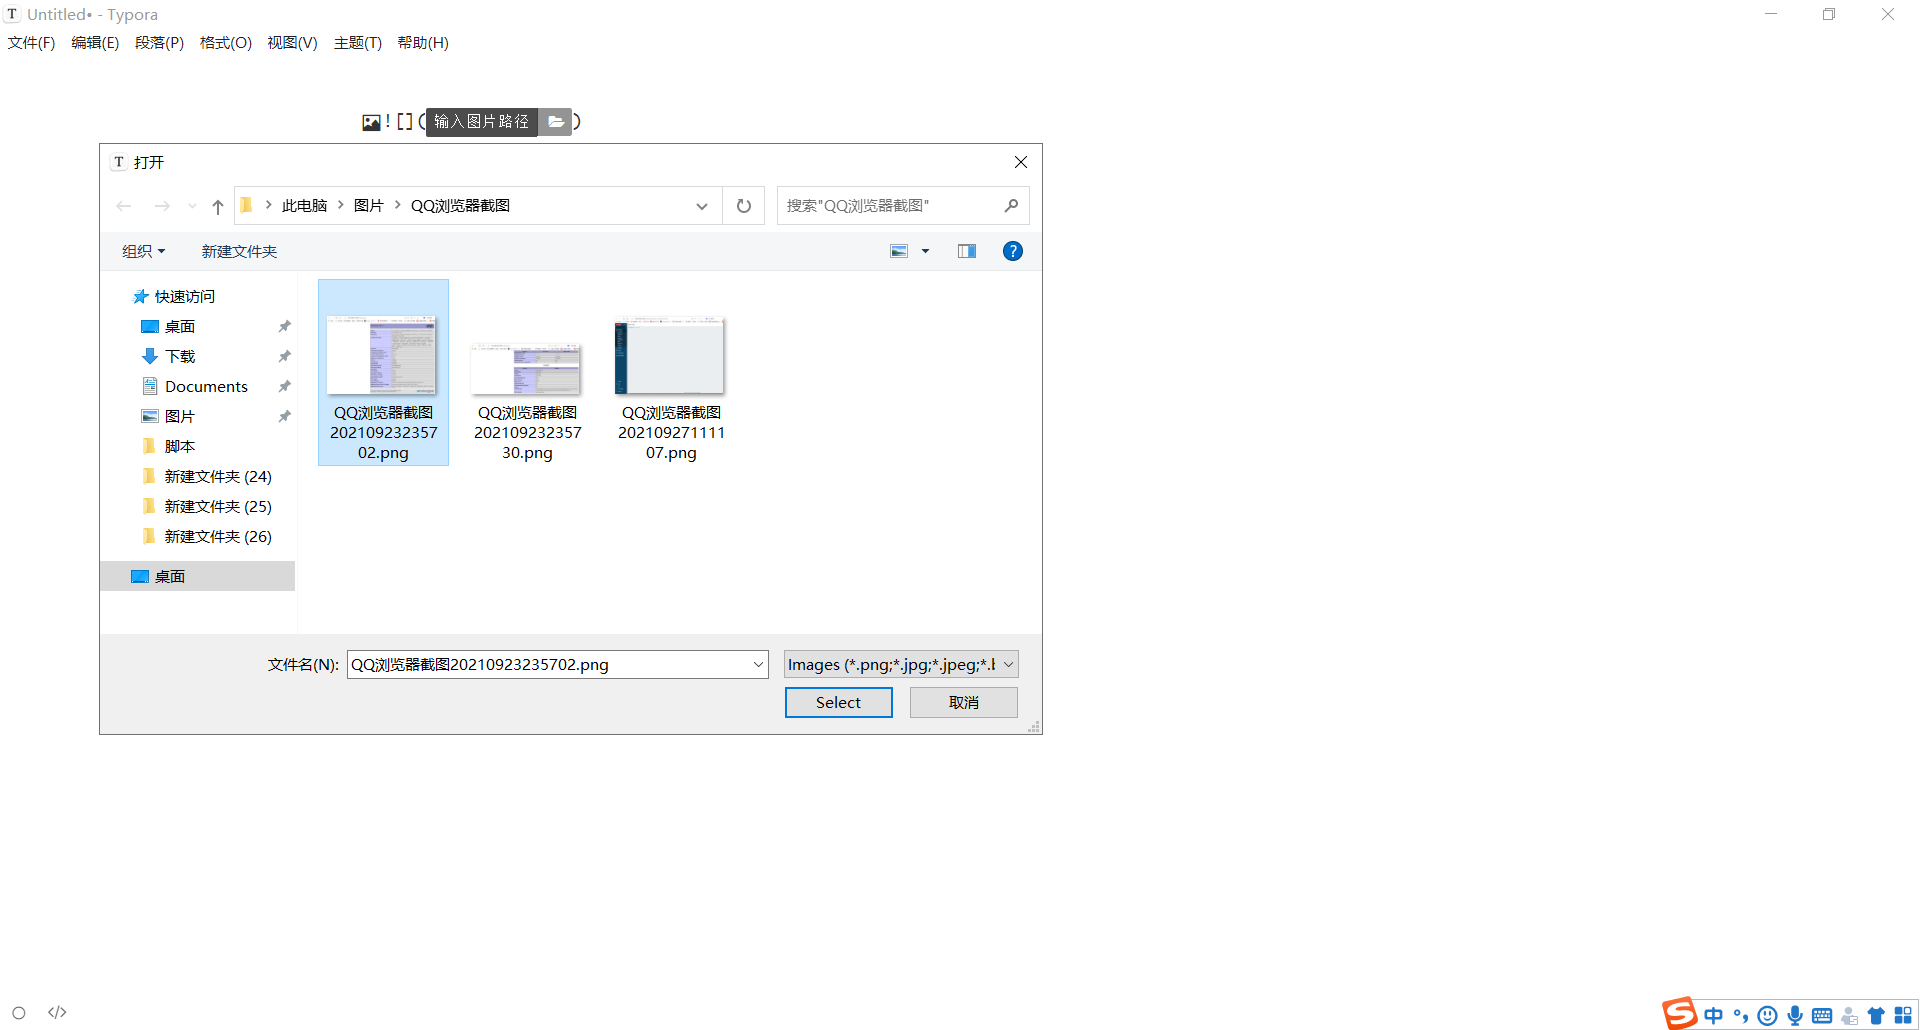Navigate to 此电脑 in breadcrumb
The image size is (1920, 1030).
point(304,205)
